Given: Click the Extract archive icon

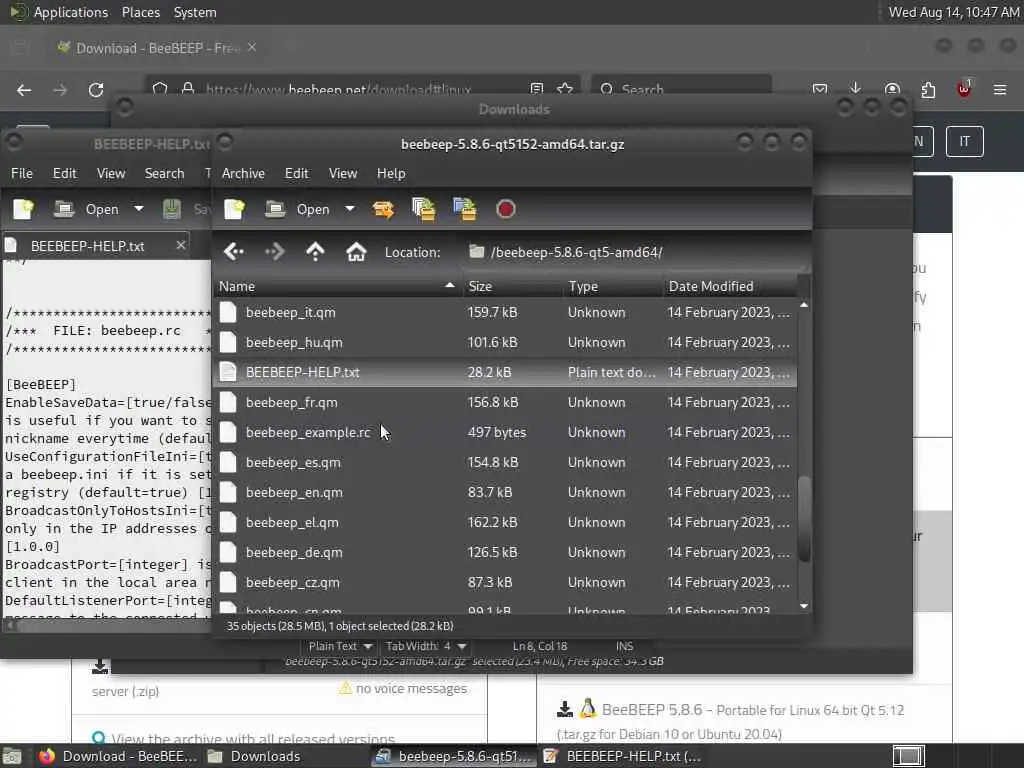Looking at the screenshot, I should pos(383,209).
